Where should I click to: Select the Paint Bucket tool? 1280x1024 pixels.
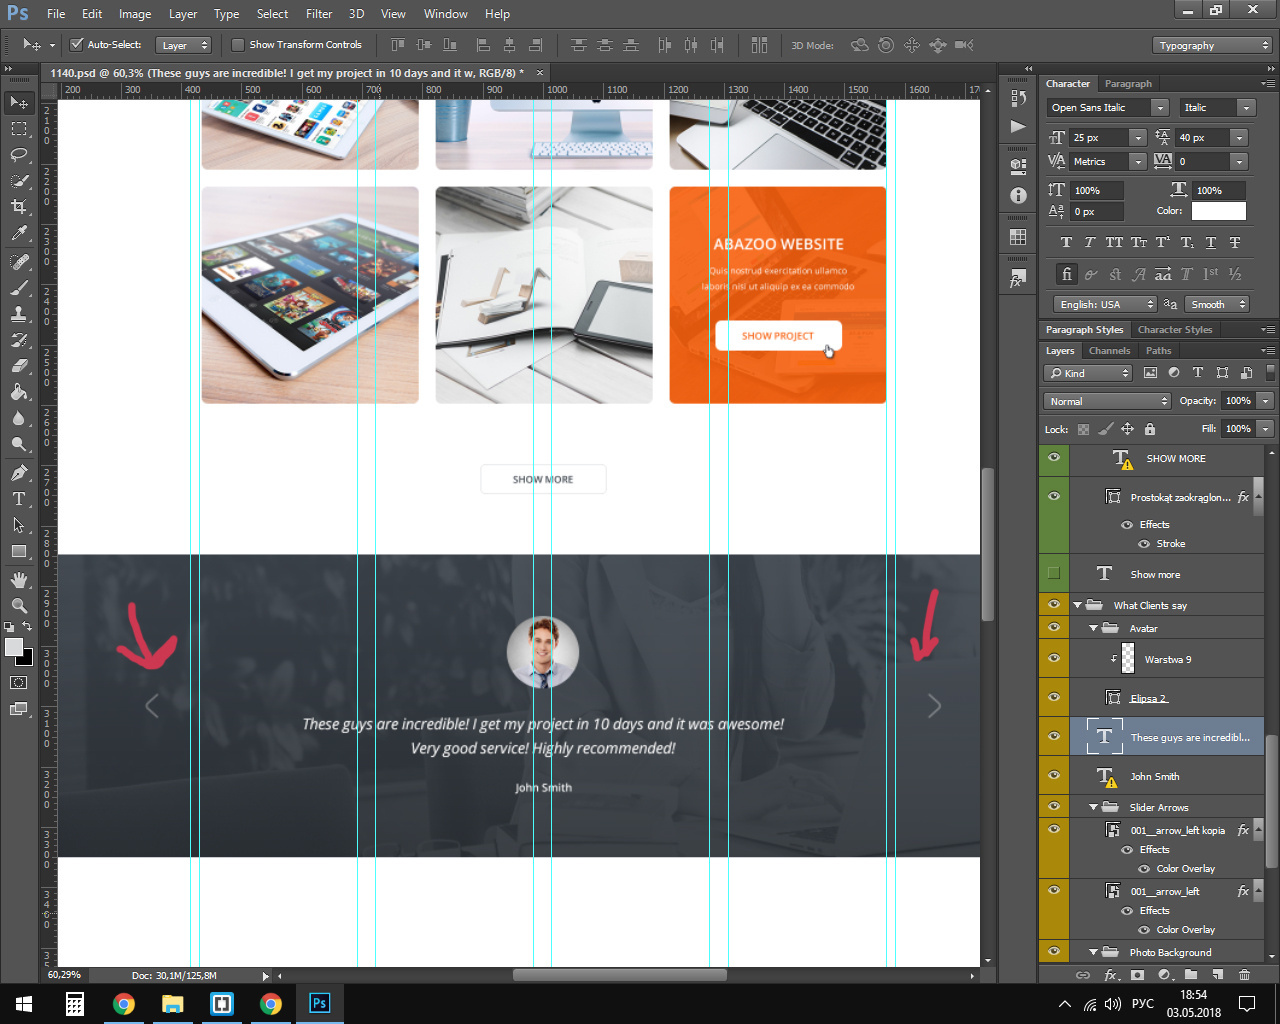pos(19,392)
